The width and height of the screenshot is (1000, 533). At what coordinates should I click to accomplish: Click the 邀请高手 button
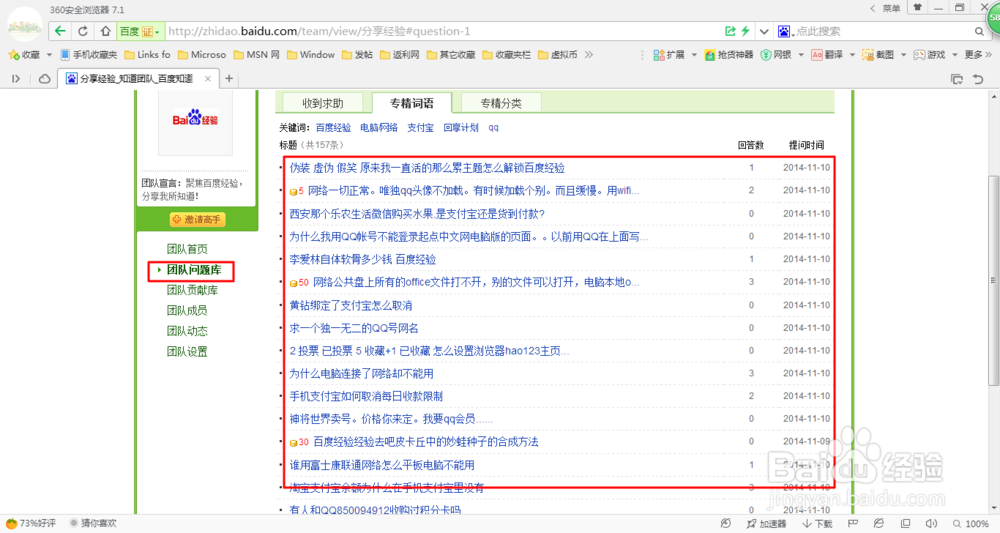click(197, 219)
